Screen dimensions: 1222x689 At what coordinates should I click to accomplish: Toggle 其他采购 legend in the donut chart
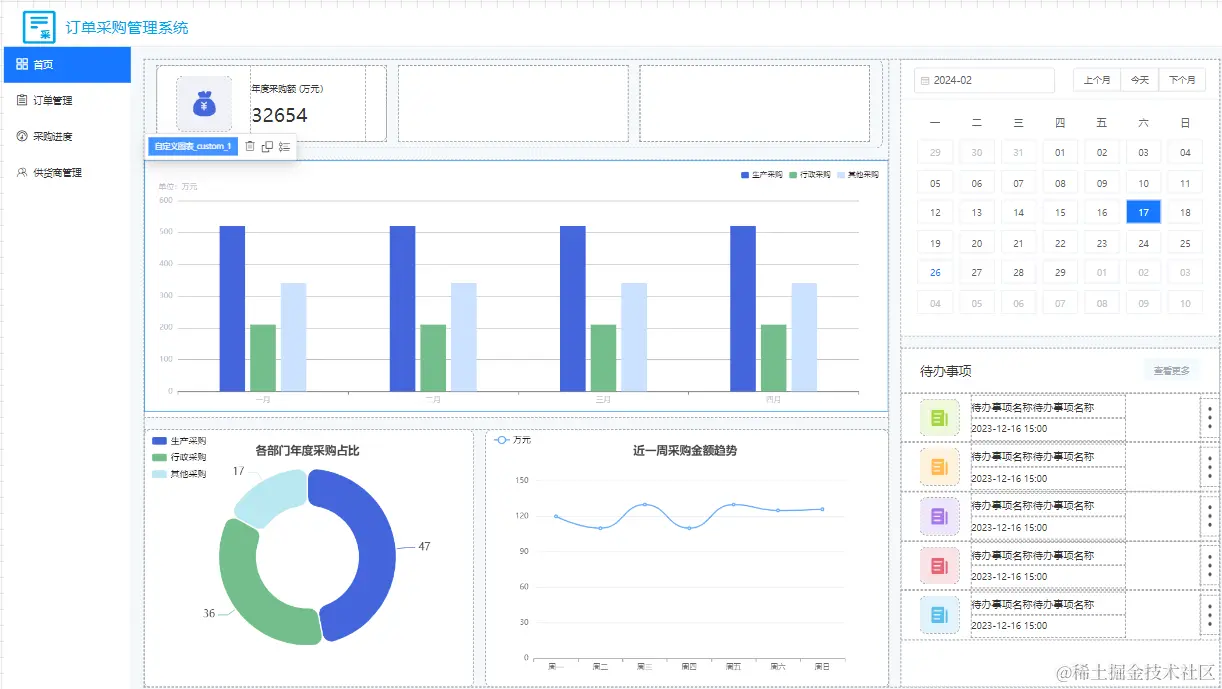179,474
